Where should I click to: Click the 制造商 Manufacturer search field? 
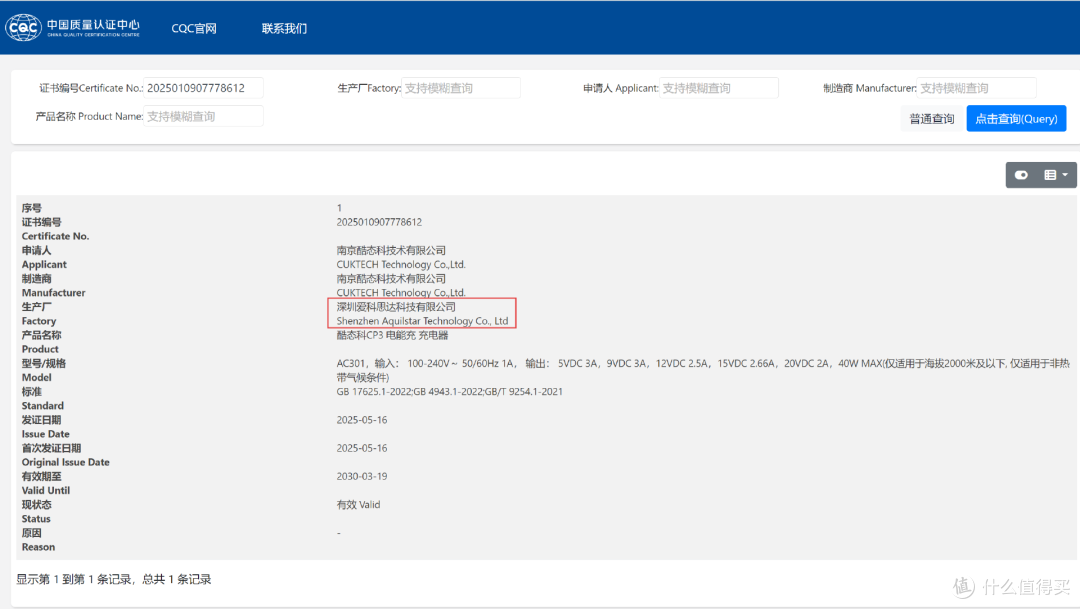tap(977, 88)
